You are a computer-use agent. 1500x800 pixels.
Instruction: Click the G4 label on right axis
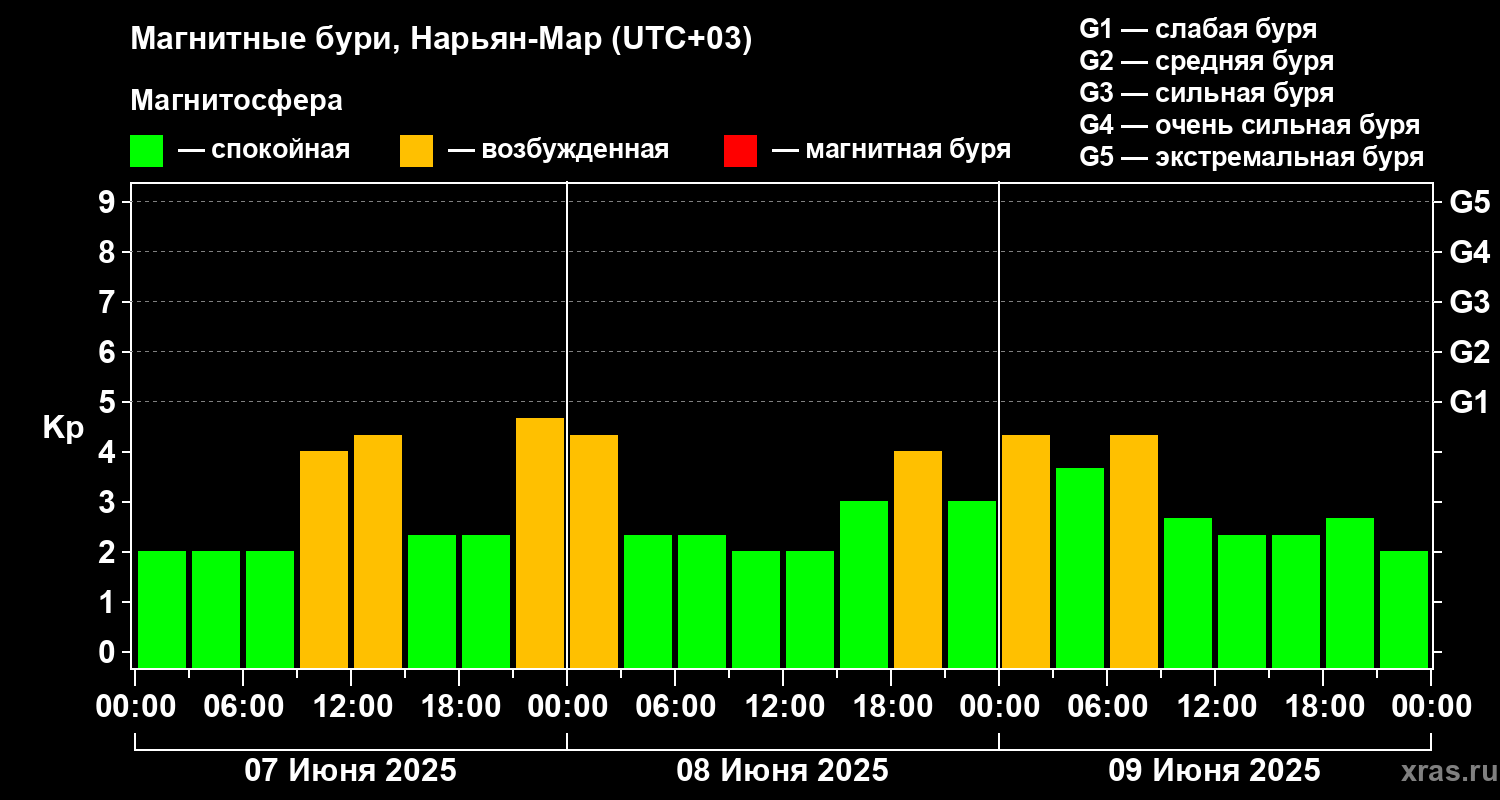(1470, 252)
